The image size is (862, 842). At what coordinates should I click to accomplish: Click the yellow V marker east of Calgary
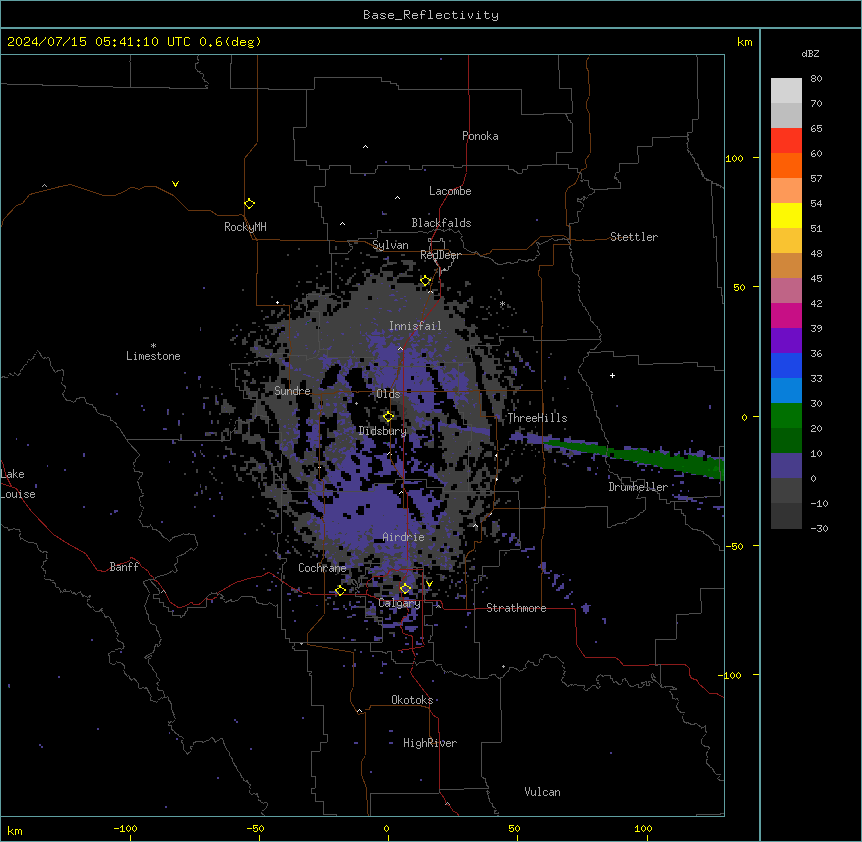pyautogui.click(x=429, y=584)
